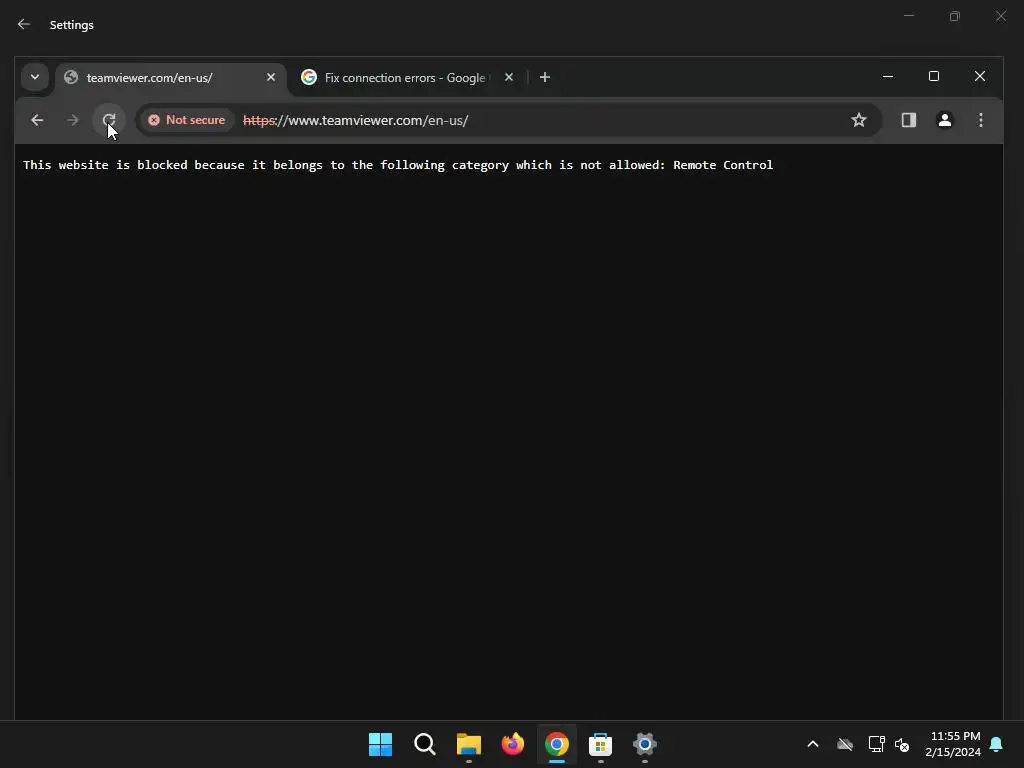The width and height of the screenshot is (1024, 768).
Task: Expand the tab search dropdown
Action: point(35,77)
